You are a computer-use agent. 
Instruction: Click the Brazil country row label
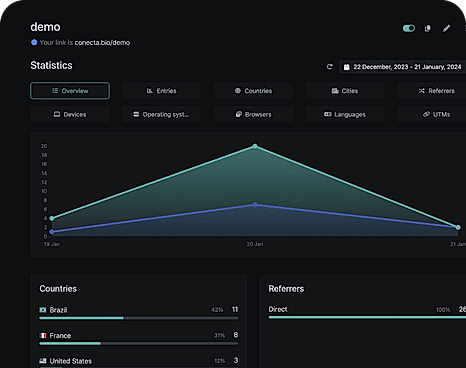[58, 310]
